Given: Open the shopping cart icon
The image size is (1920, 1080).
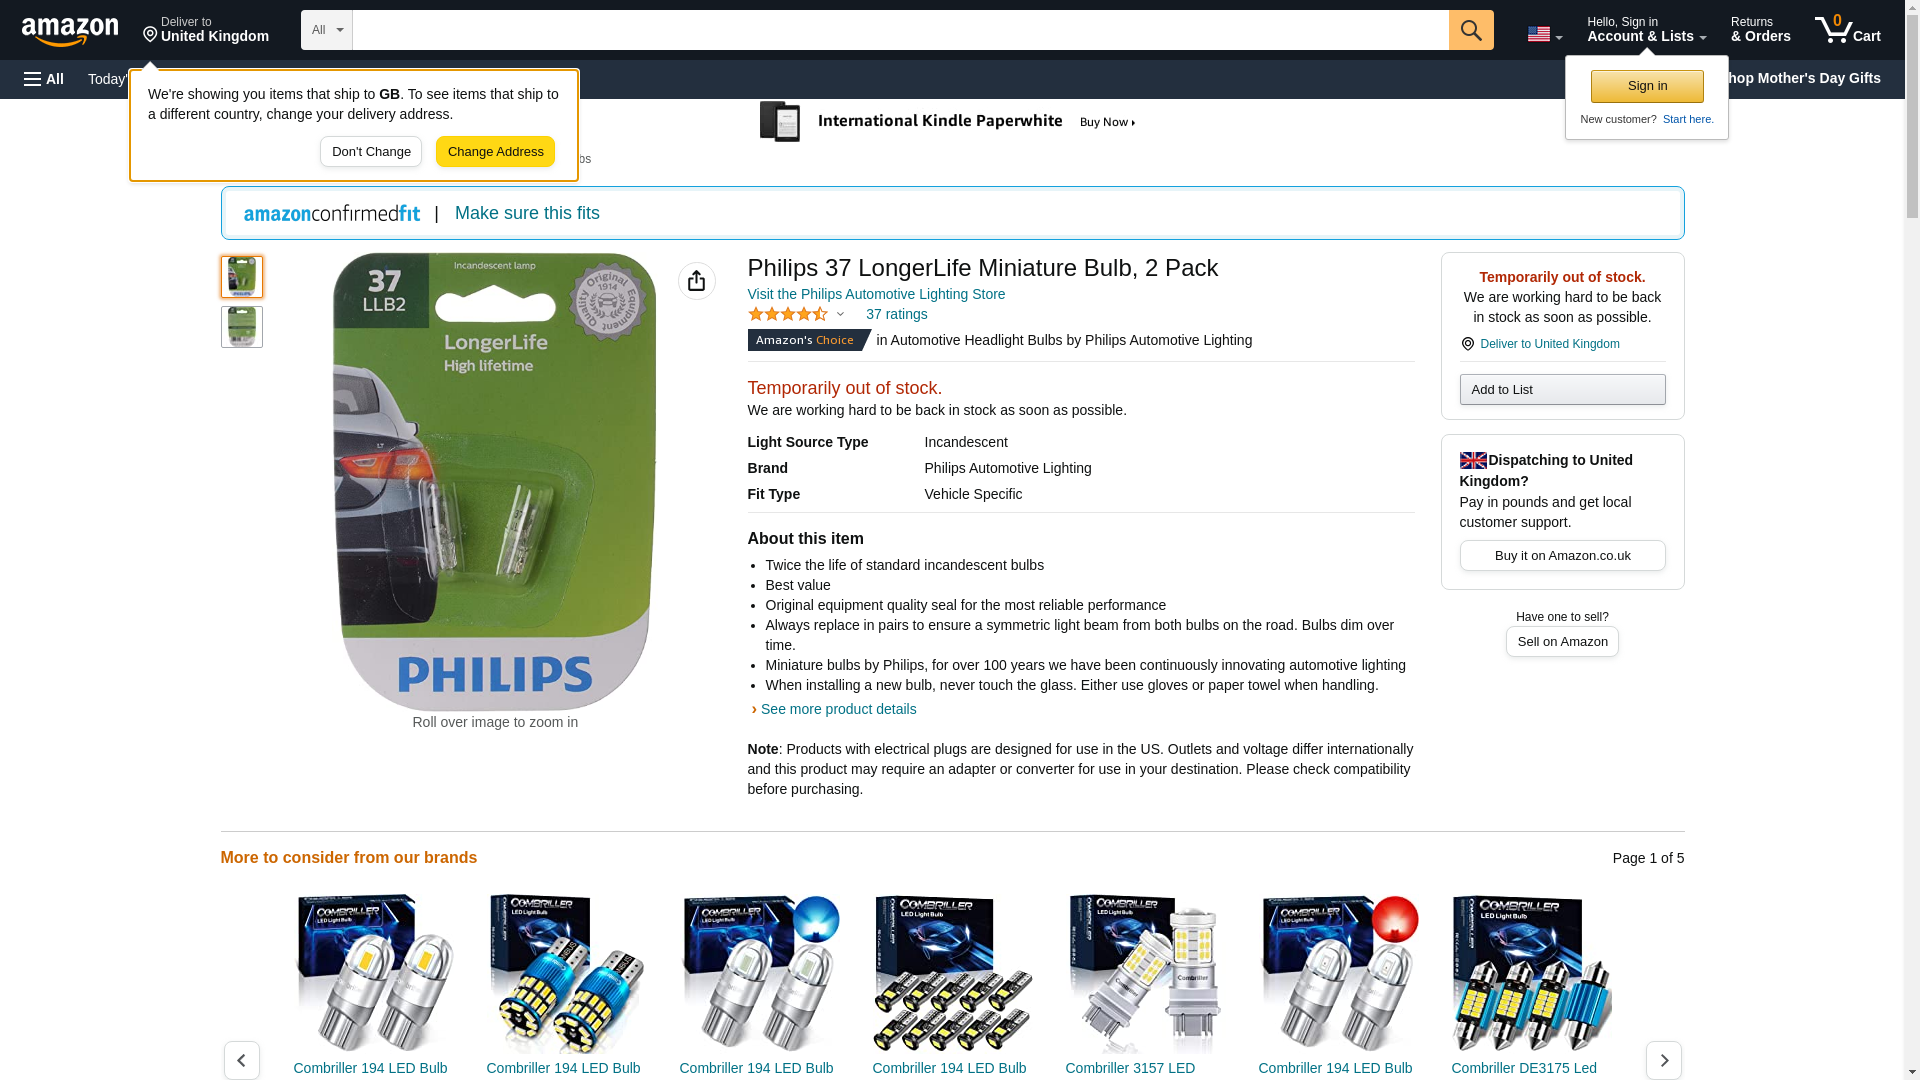Looking at the screenshot, I should (x=1848, y=29).
